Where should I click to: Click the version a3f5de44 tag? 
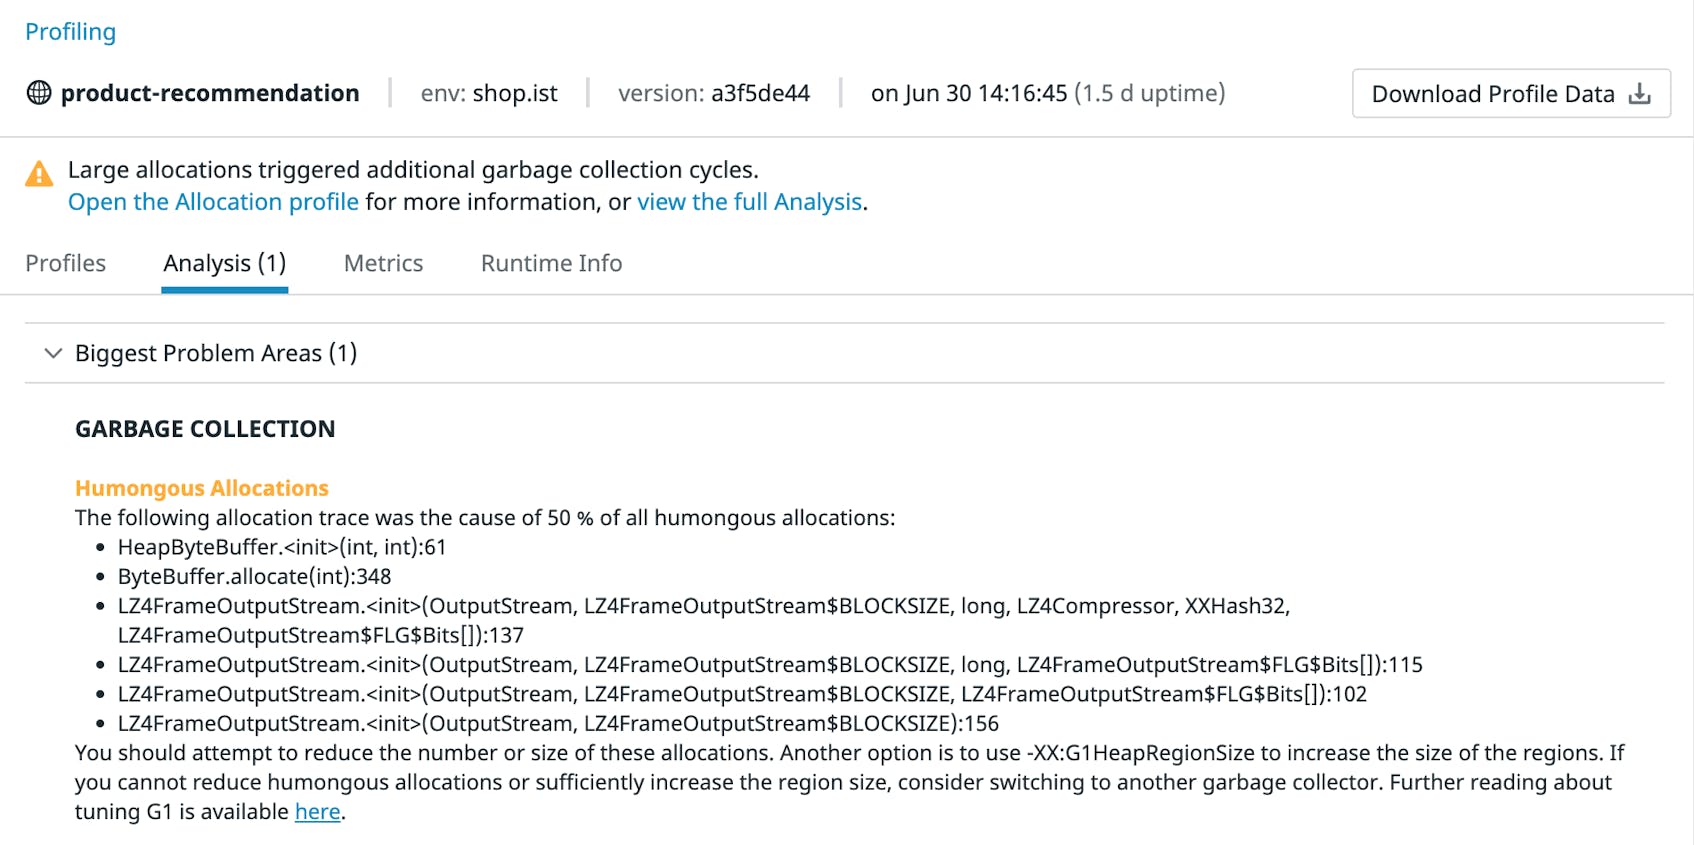click(713, 93)
